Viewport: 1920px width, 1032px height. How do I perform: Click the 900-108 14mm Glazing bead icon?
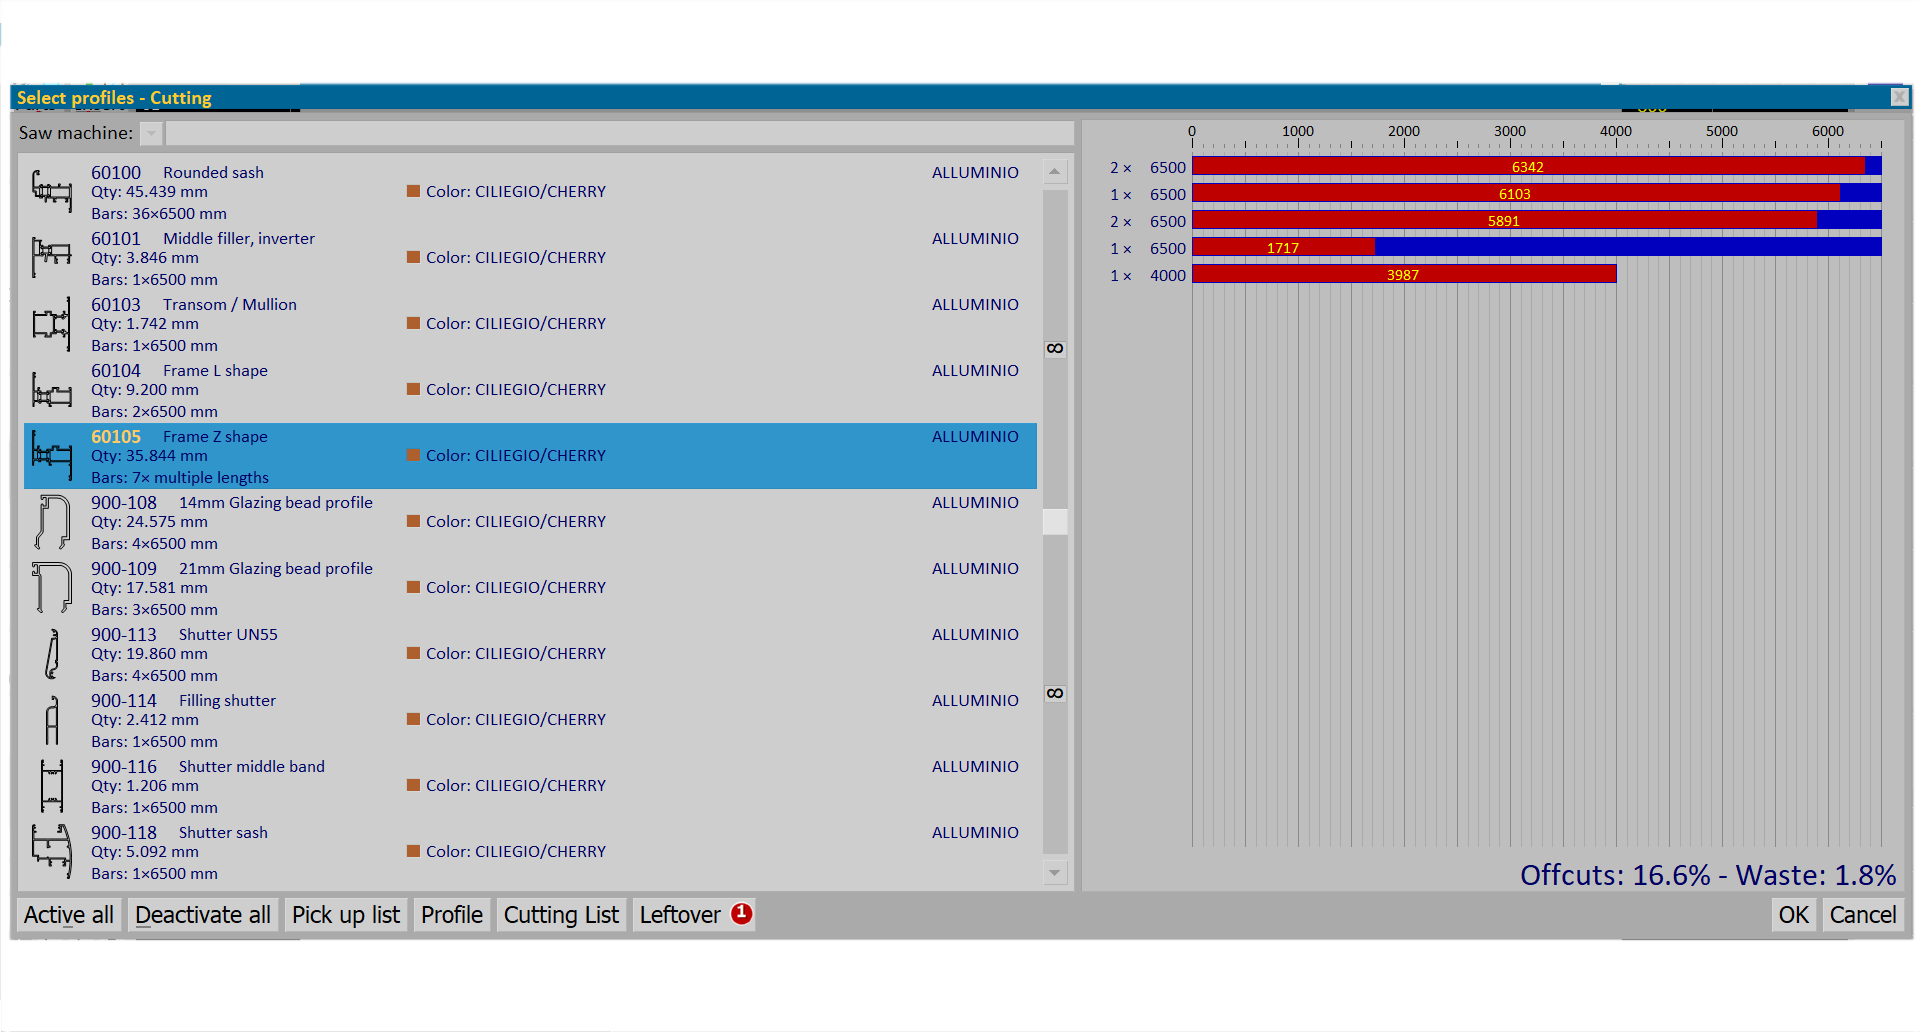(52, 522)
